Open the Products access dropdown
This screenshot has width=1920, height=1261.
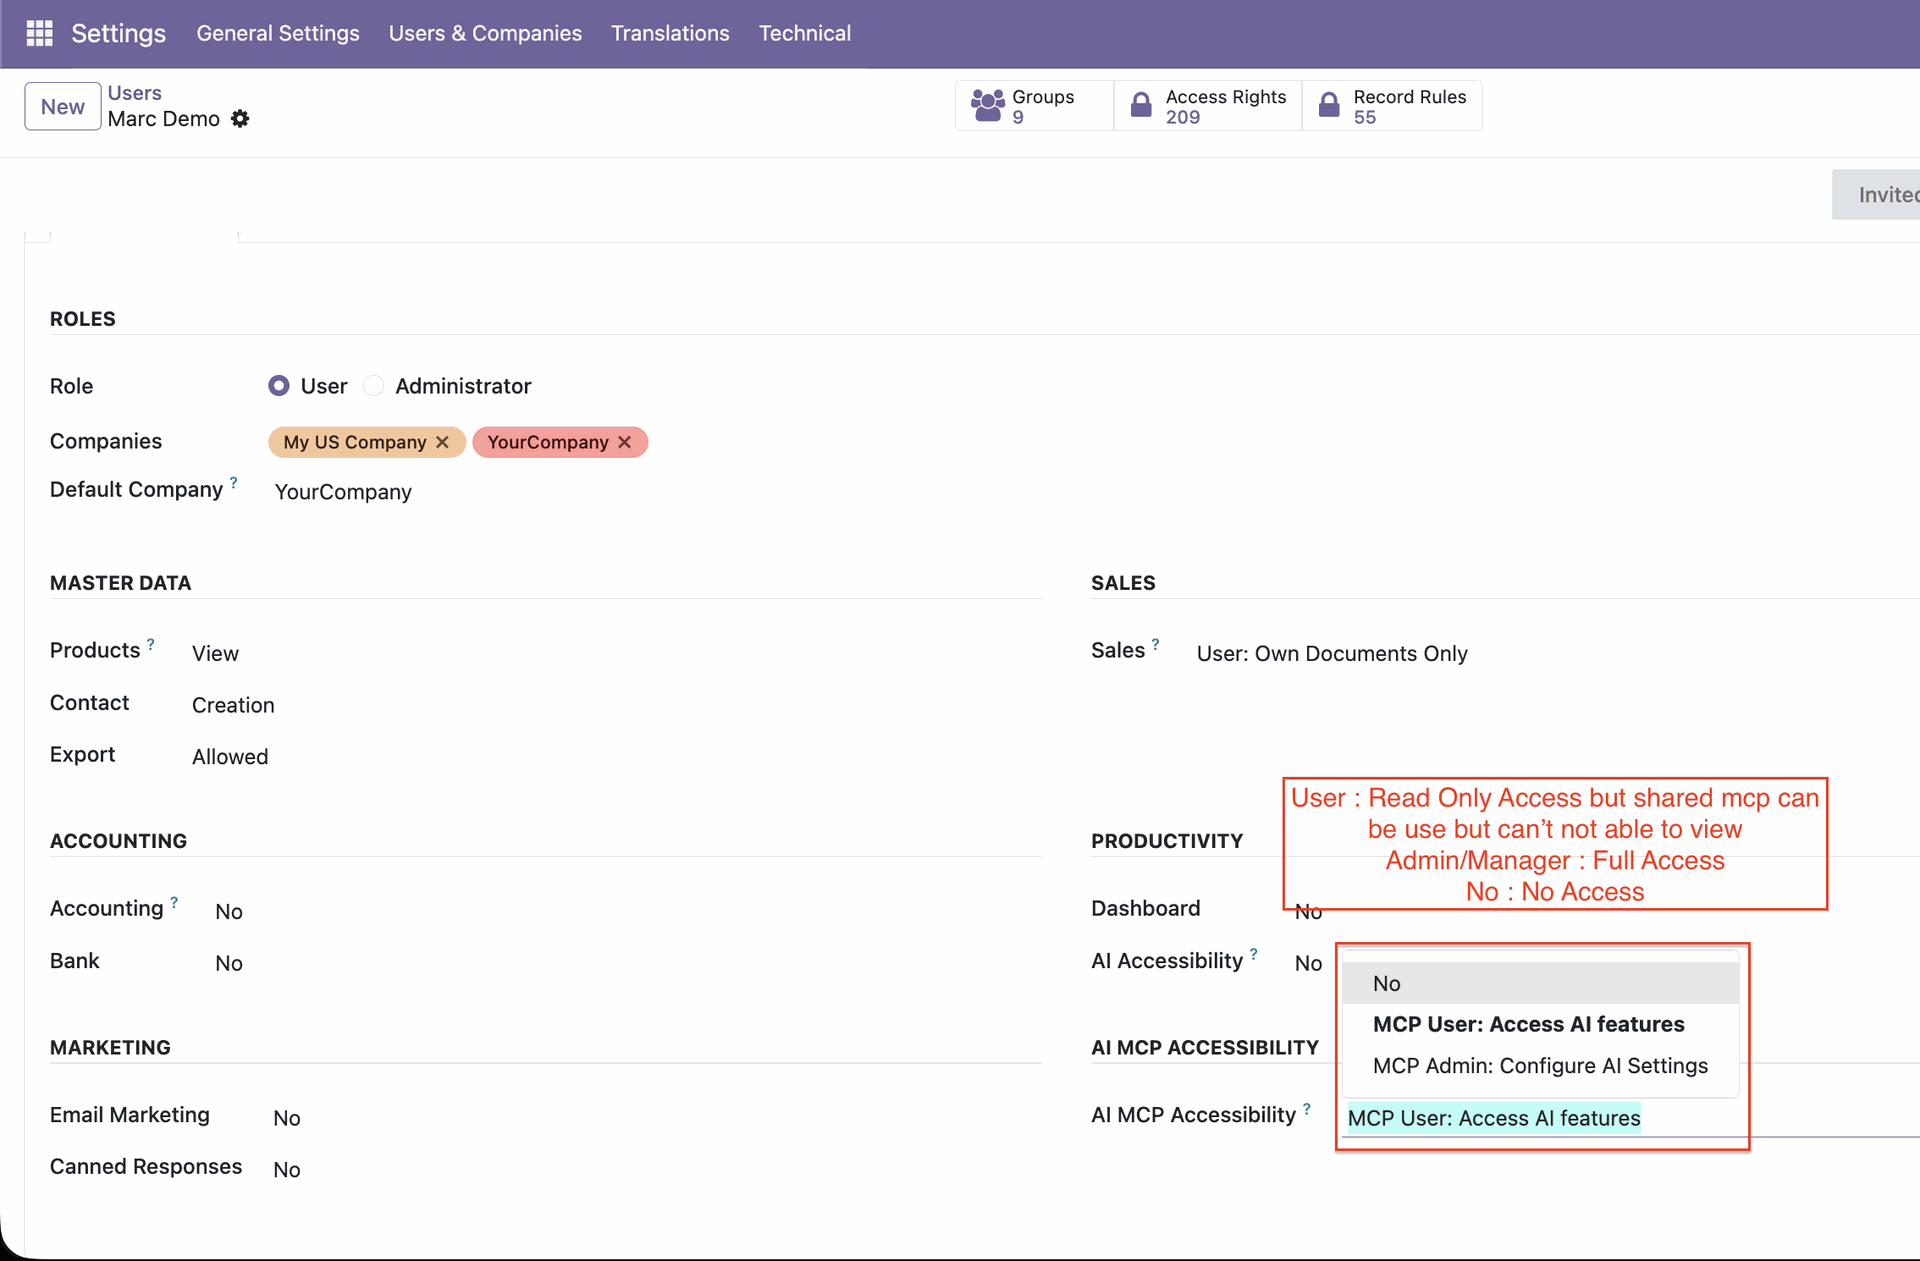215,653
